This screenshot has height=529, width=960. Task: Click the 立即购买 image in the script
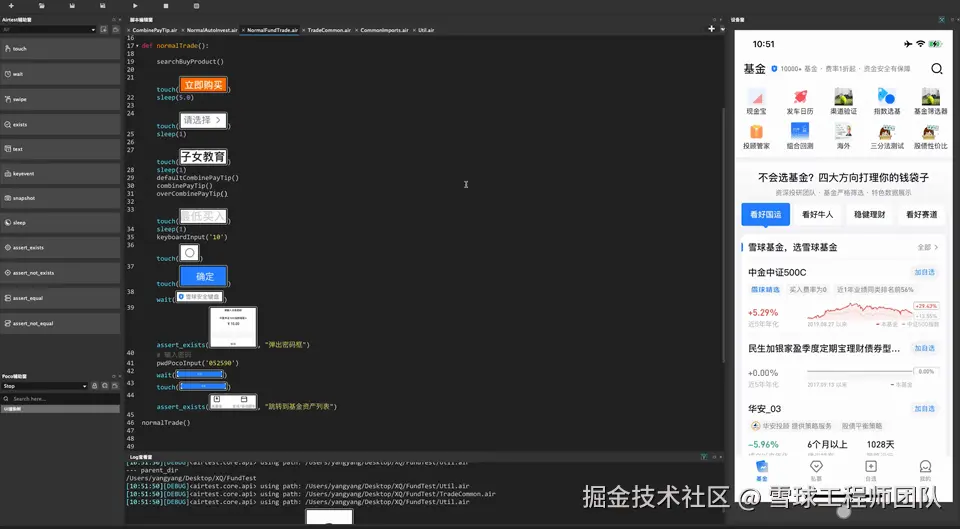pos(203,84)
